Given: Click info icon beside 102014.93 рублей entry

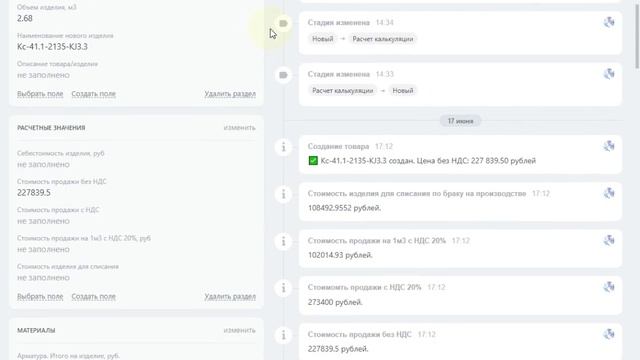Looking at the screenshot, I should (x=283, y=241).
